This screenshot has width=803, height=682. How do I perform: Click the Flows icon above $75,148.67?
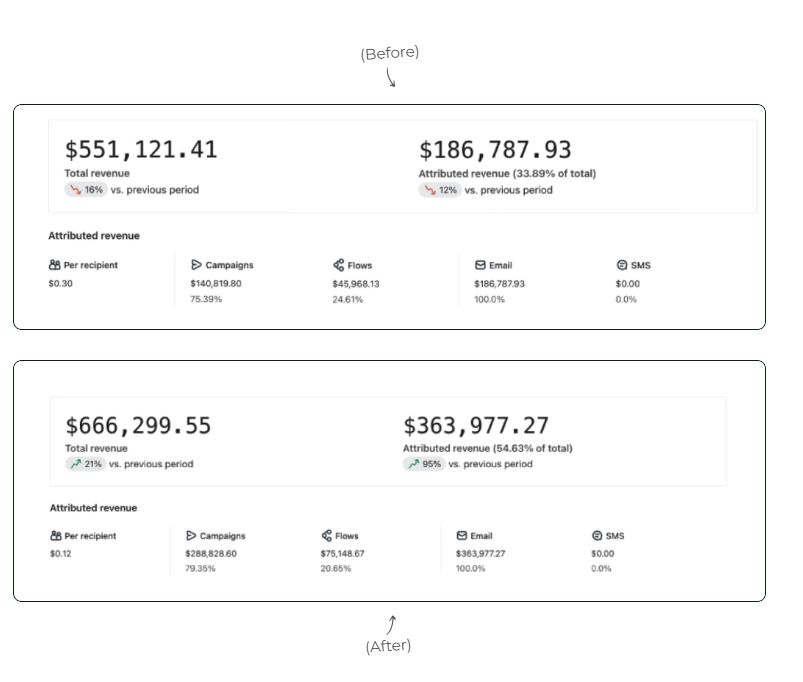pyautogui.click(x=327, y=536)
